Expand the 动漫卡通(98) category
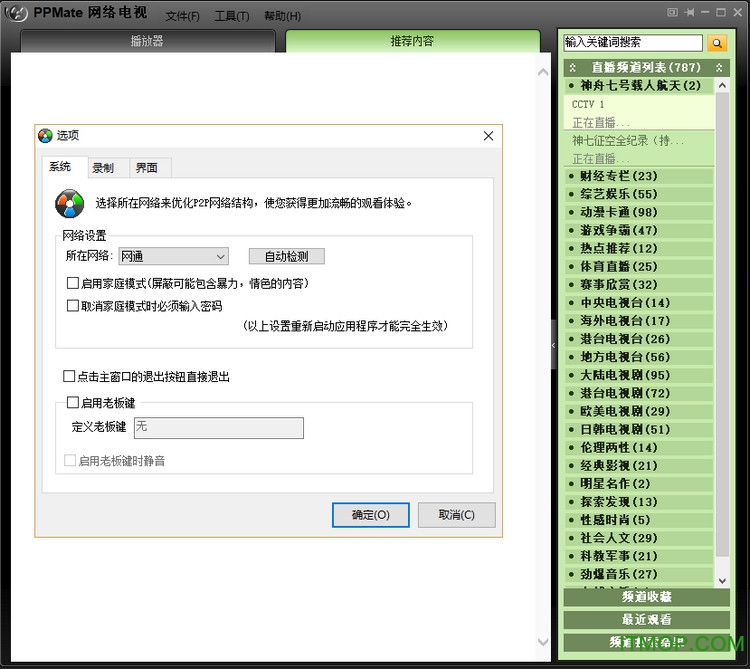 point(639,212)
